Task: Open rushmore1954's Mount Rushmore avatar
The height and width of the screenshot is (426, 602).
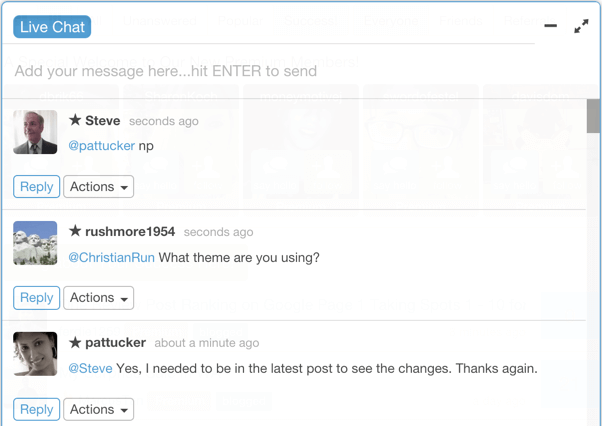Action: point(35,243)
